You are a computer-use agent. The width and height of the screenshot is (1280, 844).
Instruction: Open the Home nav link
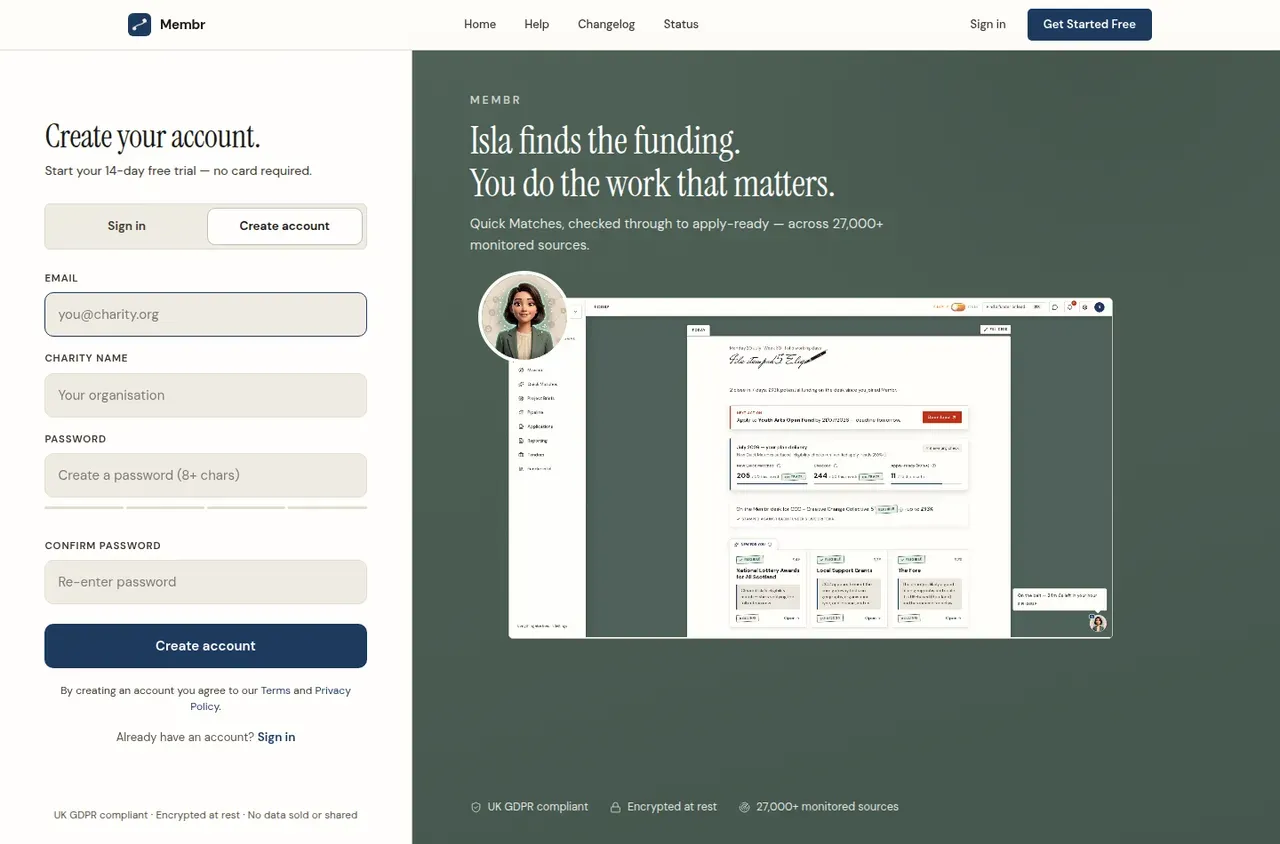pyautogui.click(x=480, y=24)
